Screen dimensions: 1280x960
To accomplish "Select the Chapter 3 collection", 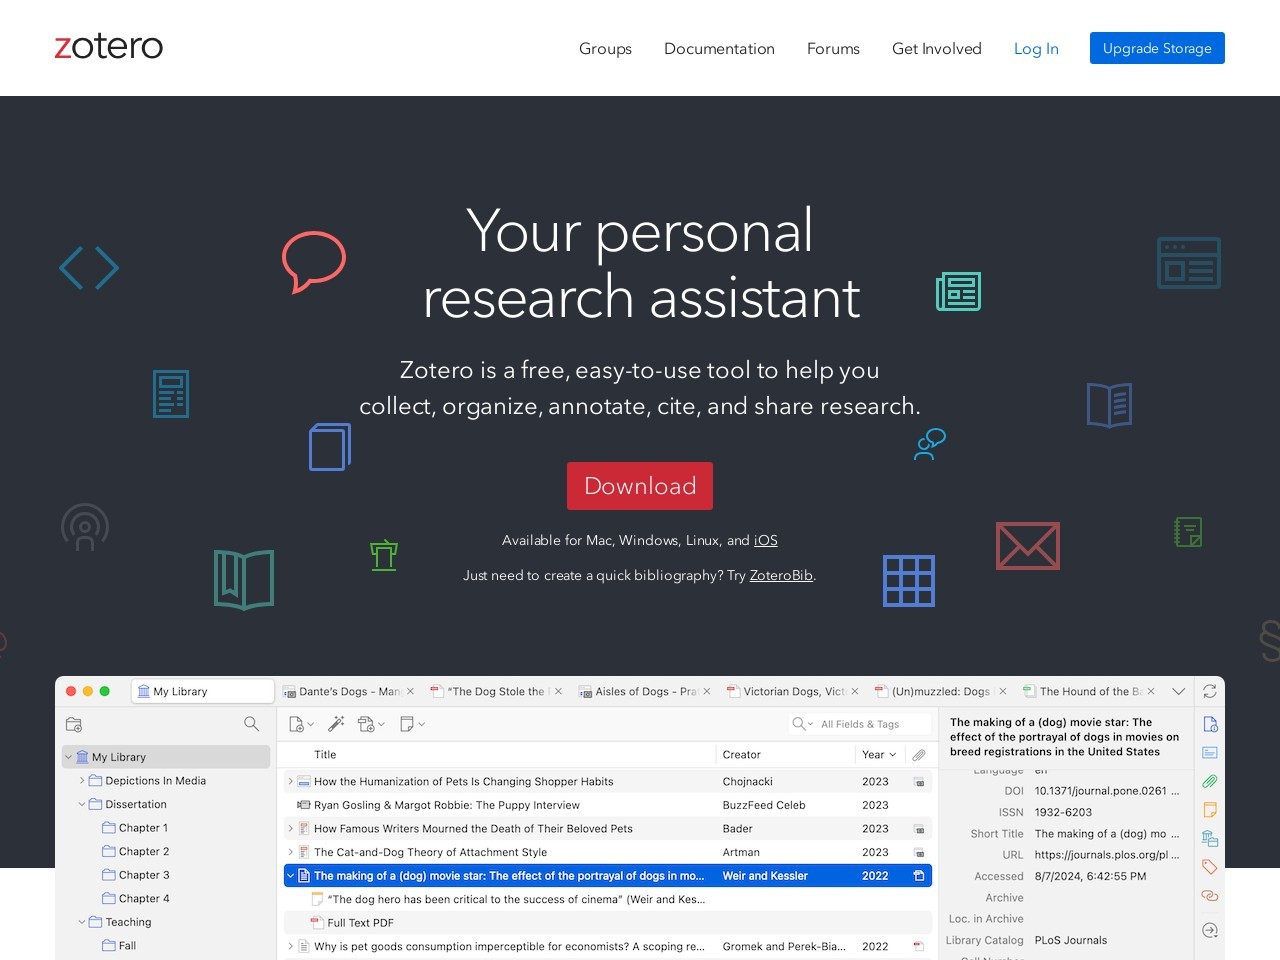I will point(143,875).
